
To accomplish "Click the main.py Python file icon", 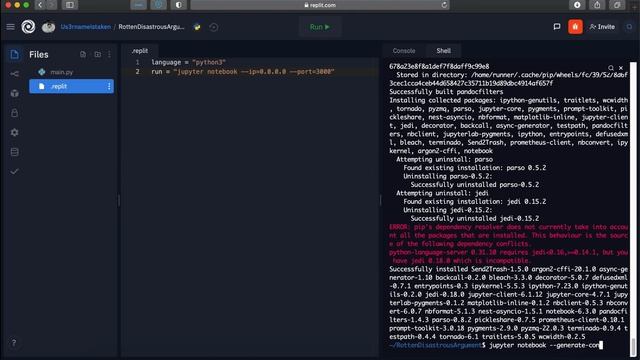I will [42, 72].
